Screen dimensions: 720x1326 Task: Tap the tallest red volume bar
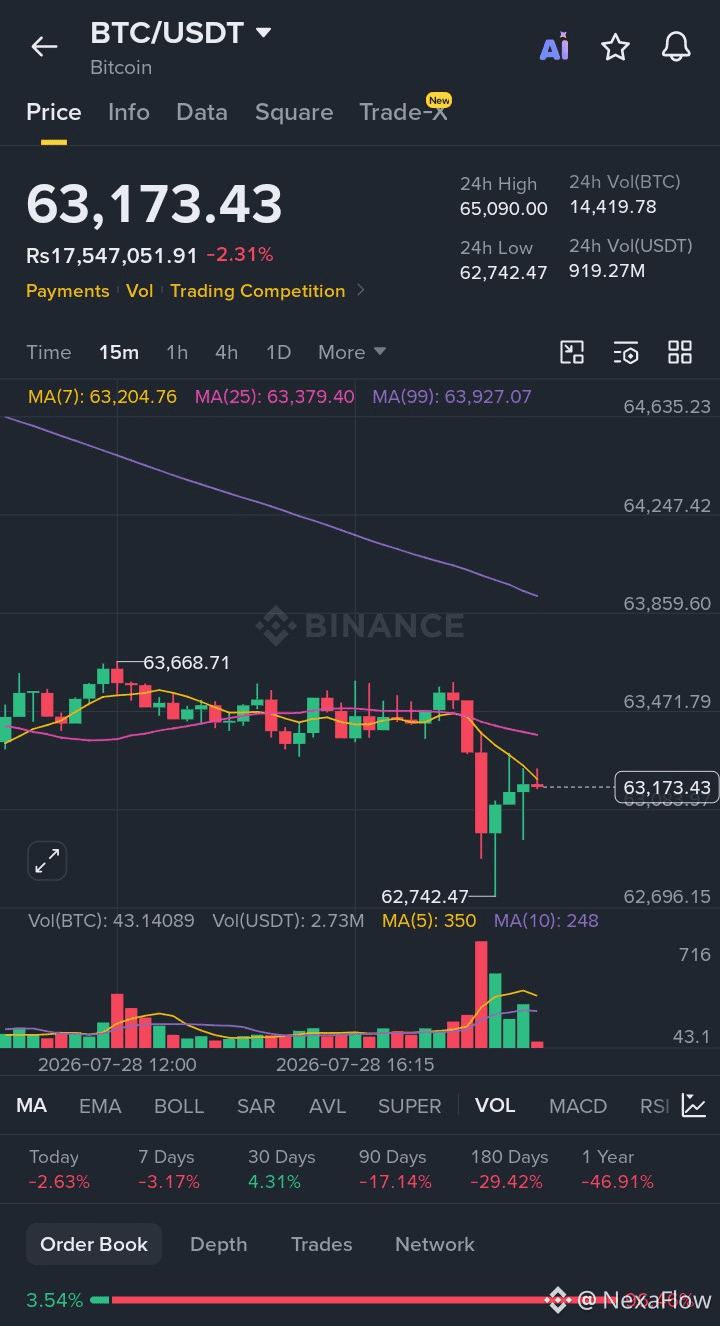tap(481, 994)
